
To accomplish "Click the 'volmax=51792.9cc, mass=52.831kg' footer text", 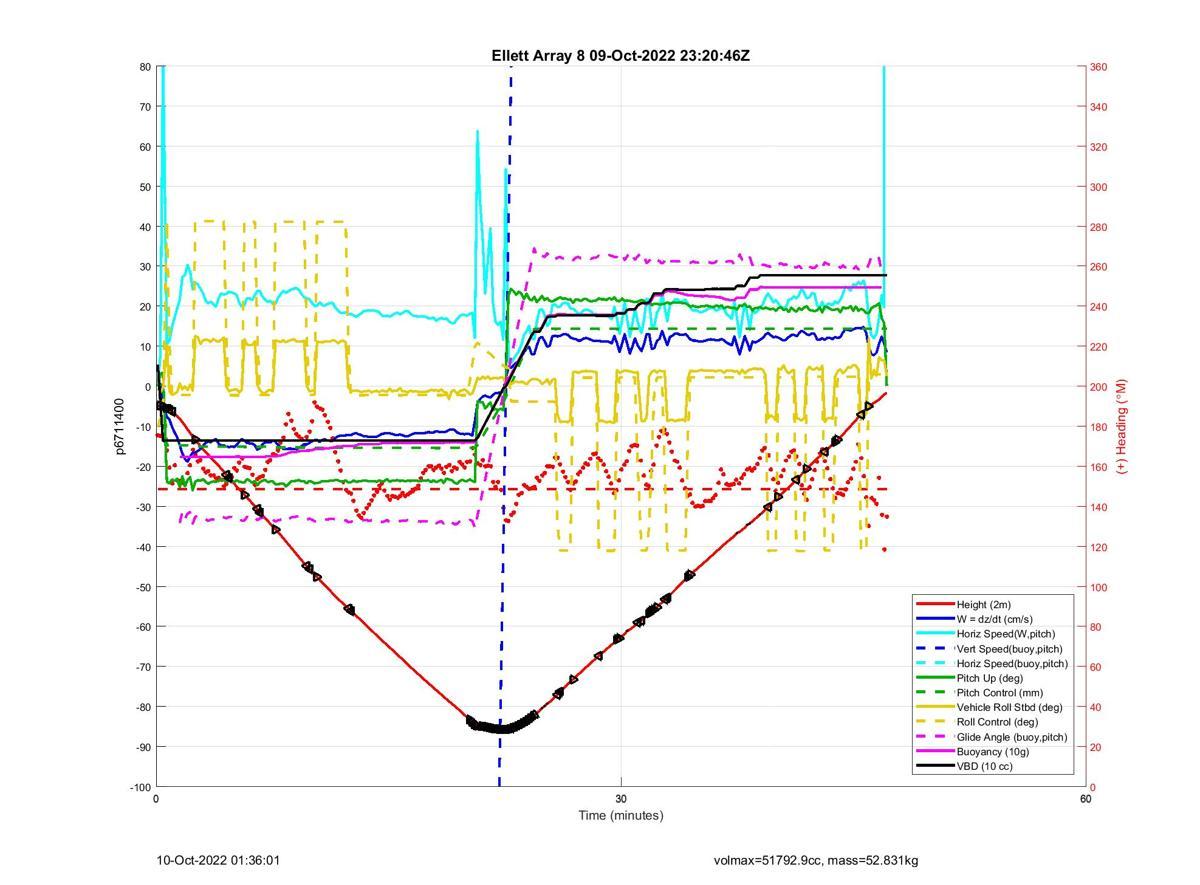I will (x=816, y=860).
